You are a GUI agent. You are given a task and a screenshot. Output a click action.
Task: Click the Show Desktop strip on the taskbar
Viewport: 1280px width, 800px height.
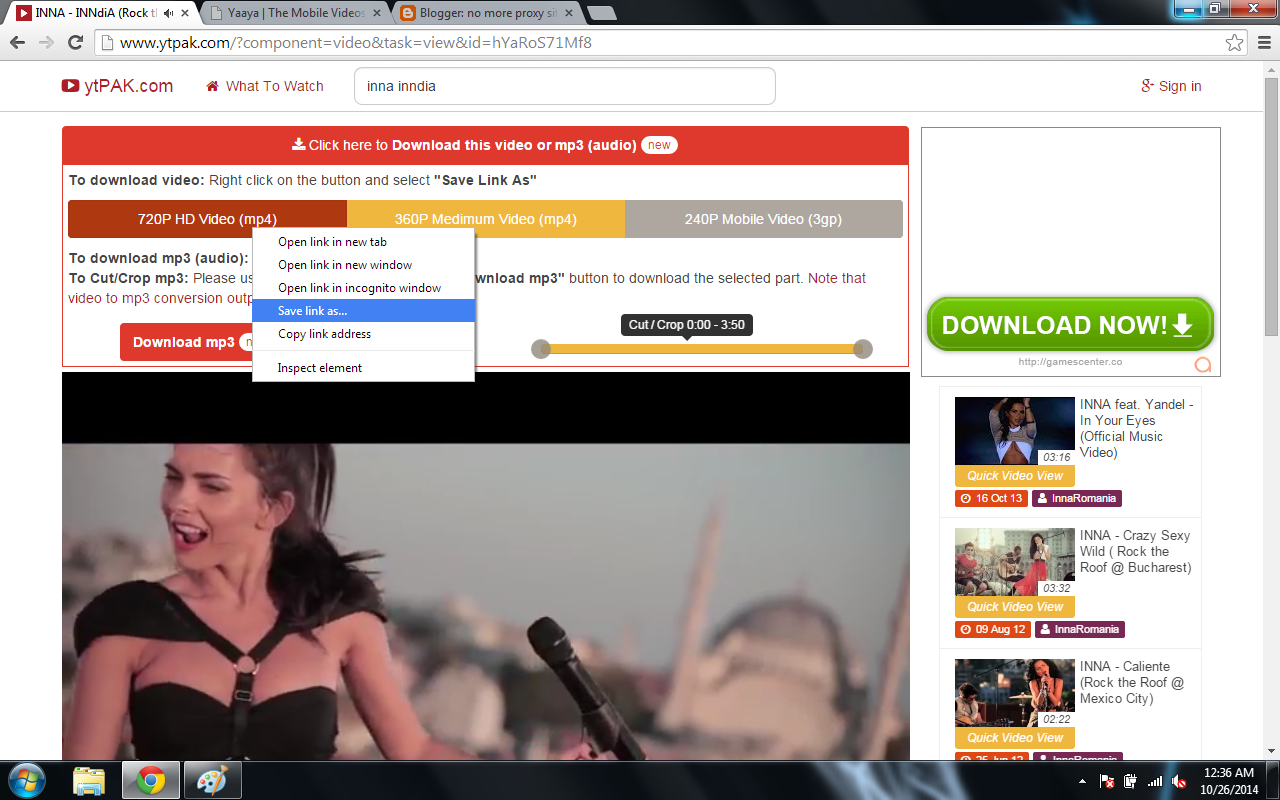click(x=1273, y=781)
